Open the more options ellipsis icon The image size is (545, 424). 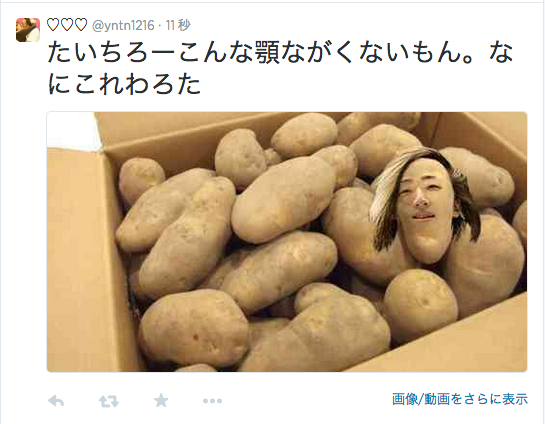tap(212, 401)
